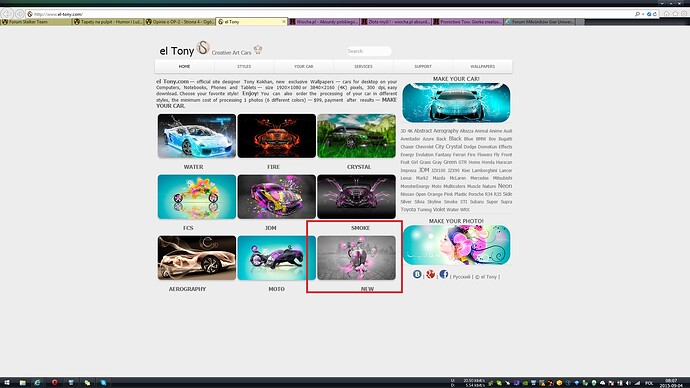Click the Crystal tag in tag cloud
The image size is (690, 388).
[454, 146]
